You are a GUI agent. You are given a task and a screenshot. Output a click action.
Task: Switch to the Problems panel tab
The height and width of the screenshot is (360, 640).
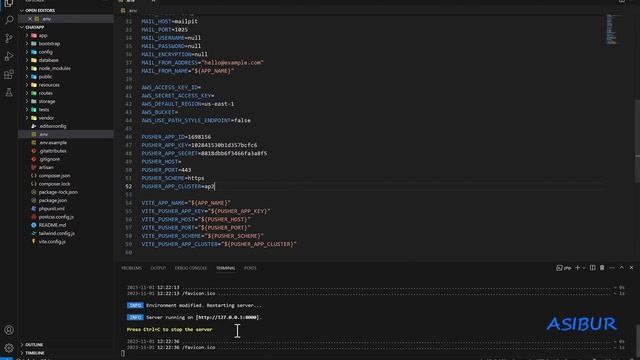tap(131, 268)
